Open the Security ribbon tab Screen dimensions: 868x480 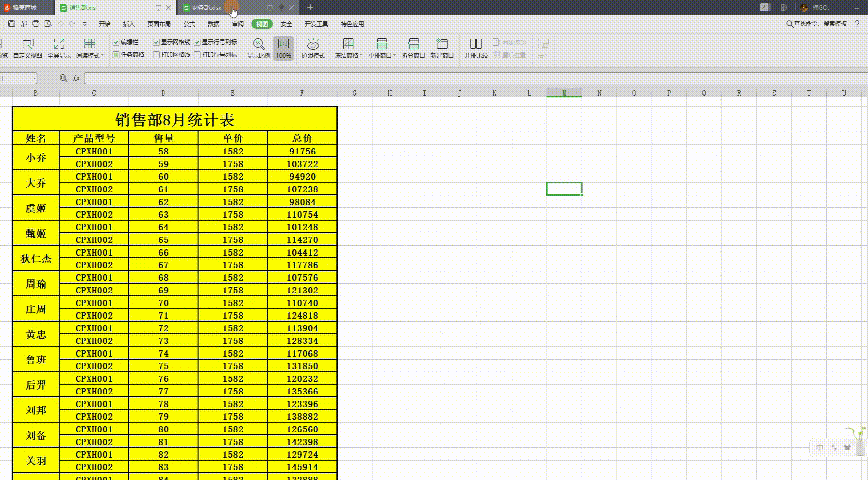tap(286, 24)
